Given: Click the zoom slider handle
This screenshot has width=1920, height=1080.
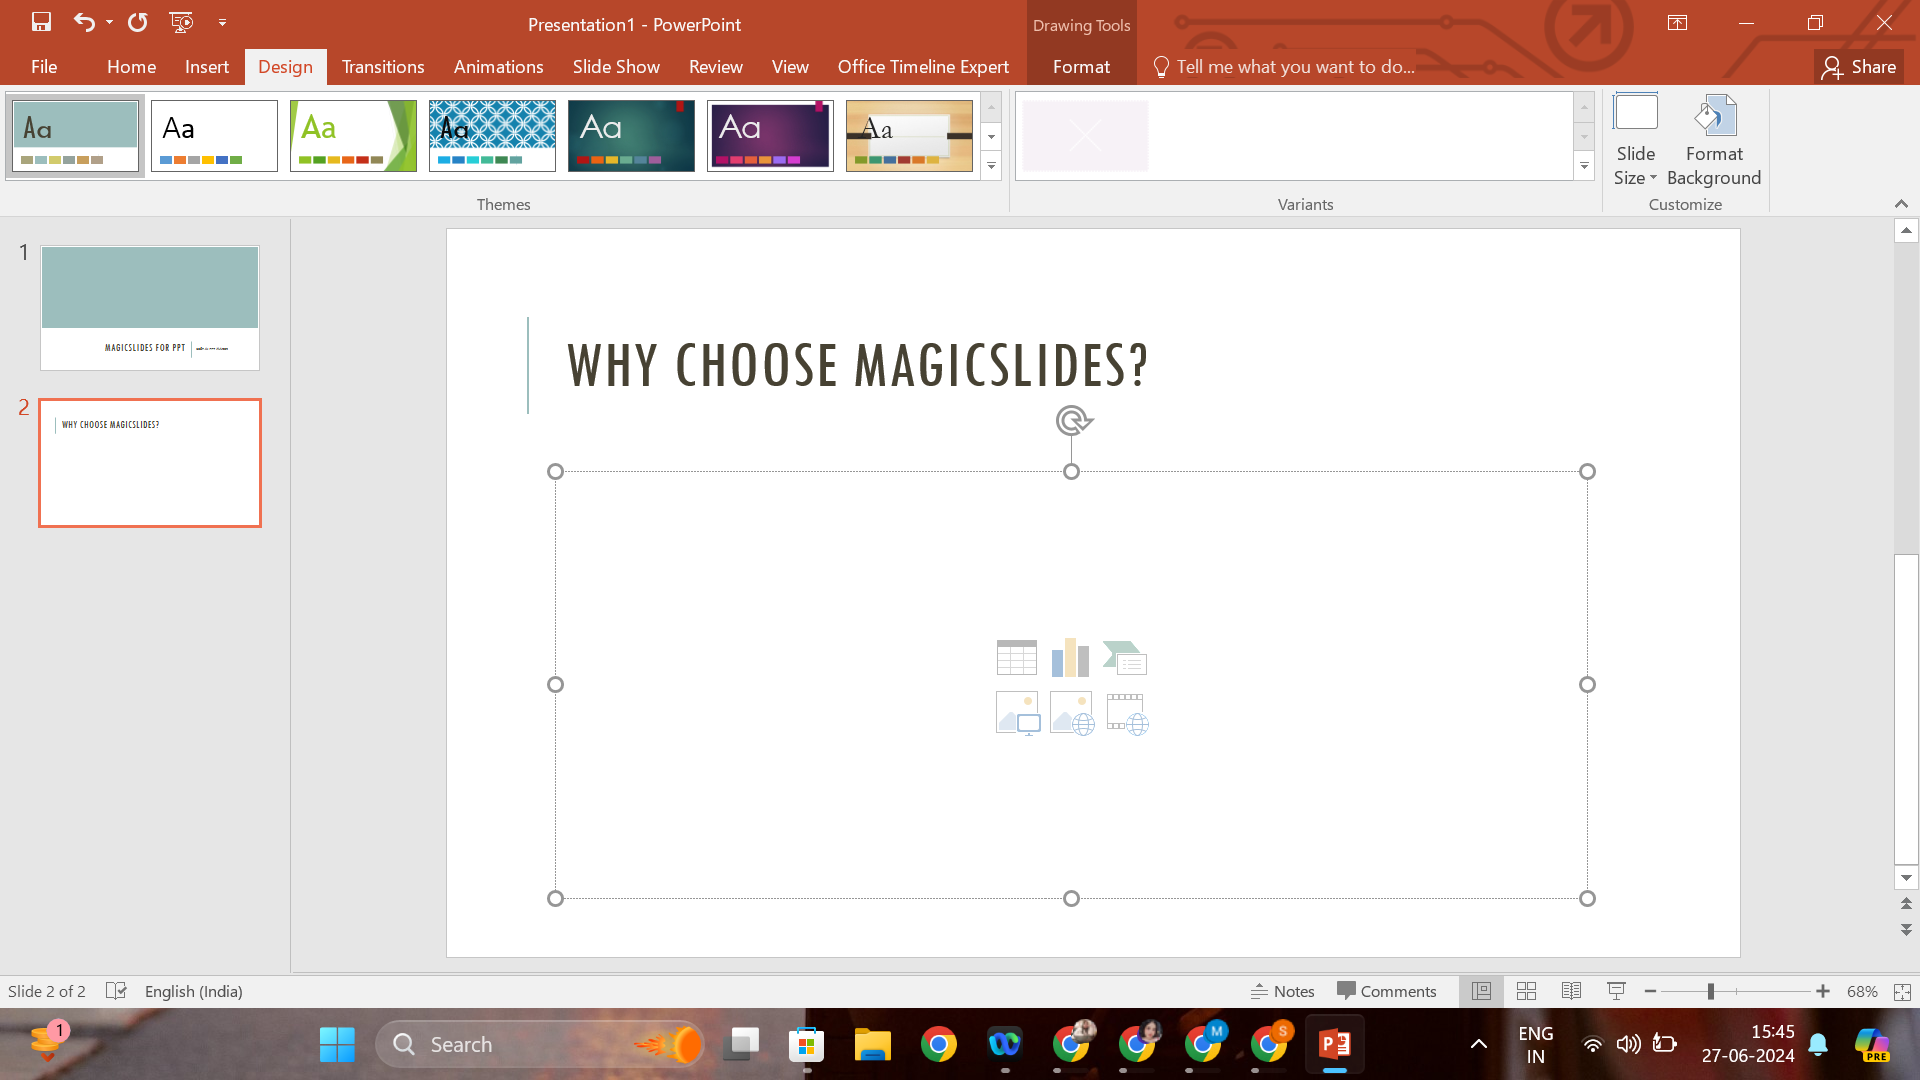Looking at the screenshot, I should pos(1711,991).
